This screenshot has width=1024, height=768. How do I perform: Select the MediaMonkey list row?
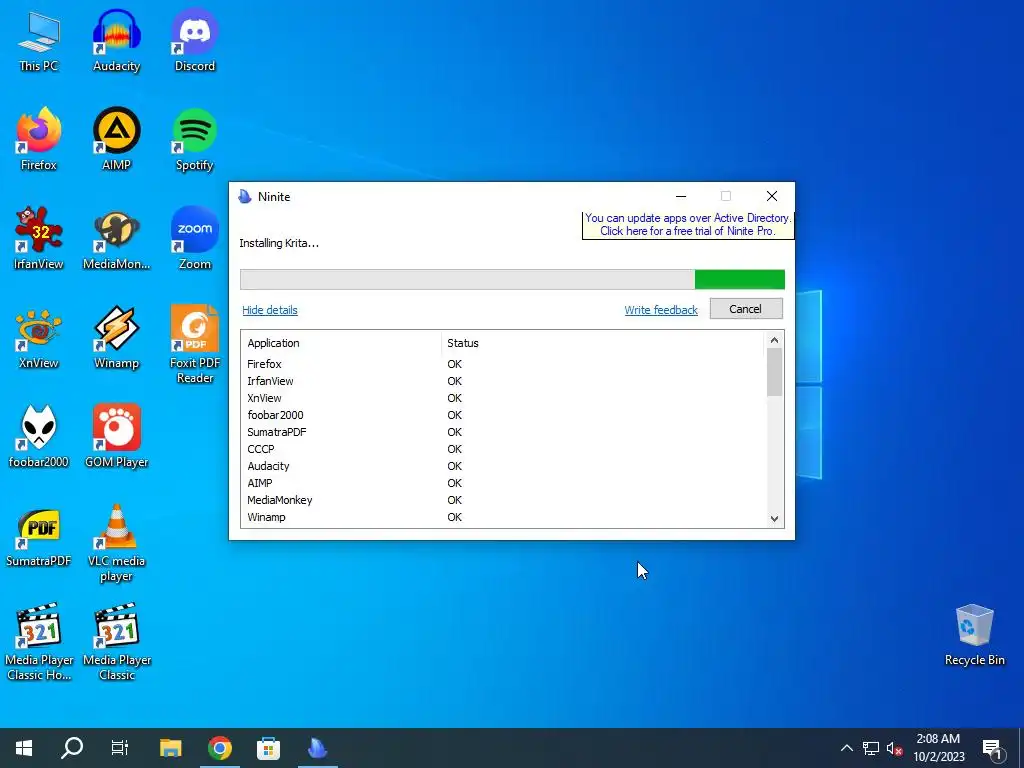pyautogui.click(x=503, y=500)
